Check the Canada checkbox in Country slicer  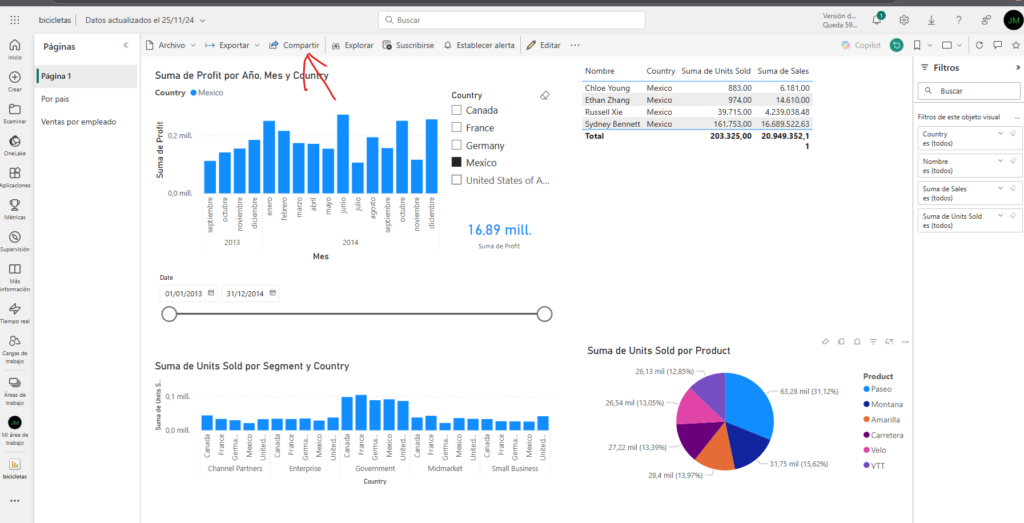click(456, 110)
